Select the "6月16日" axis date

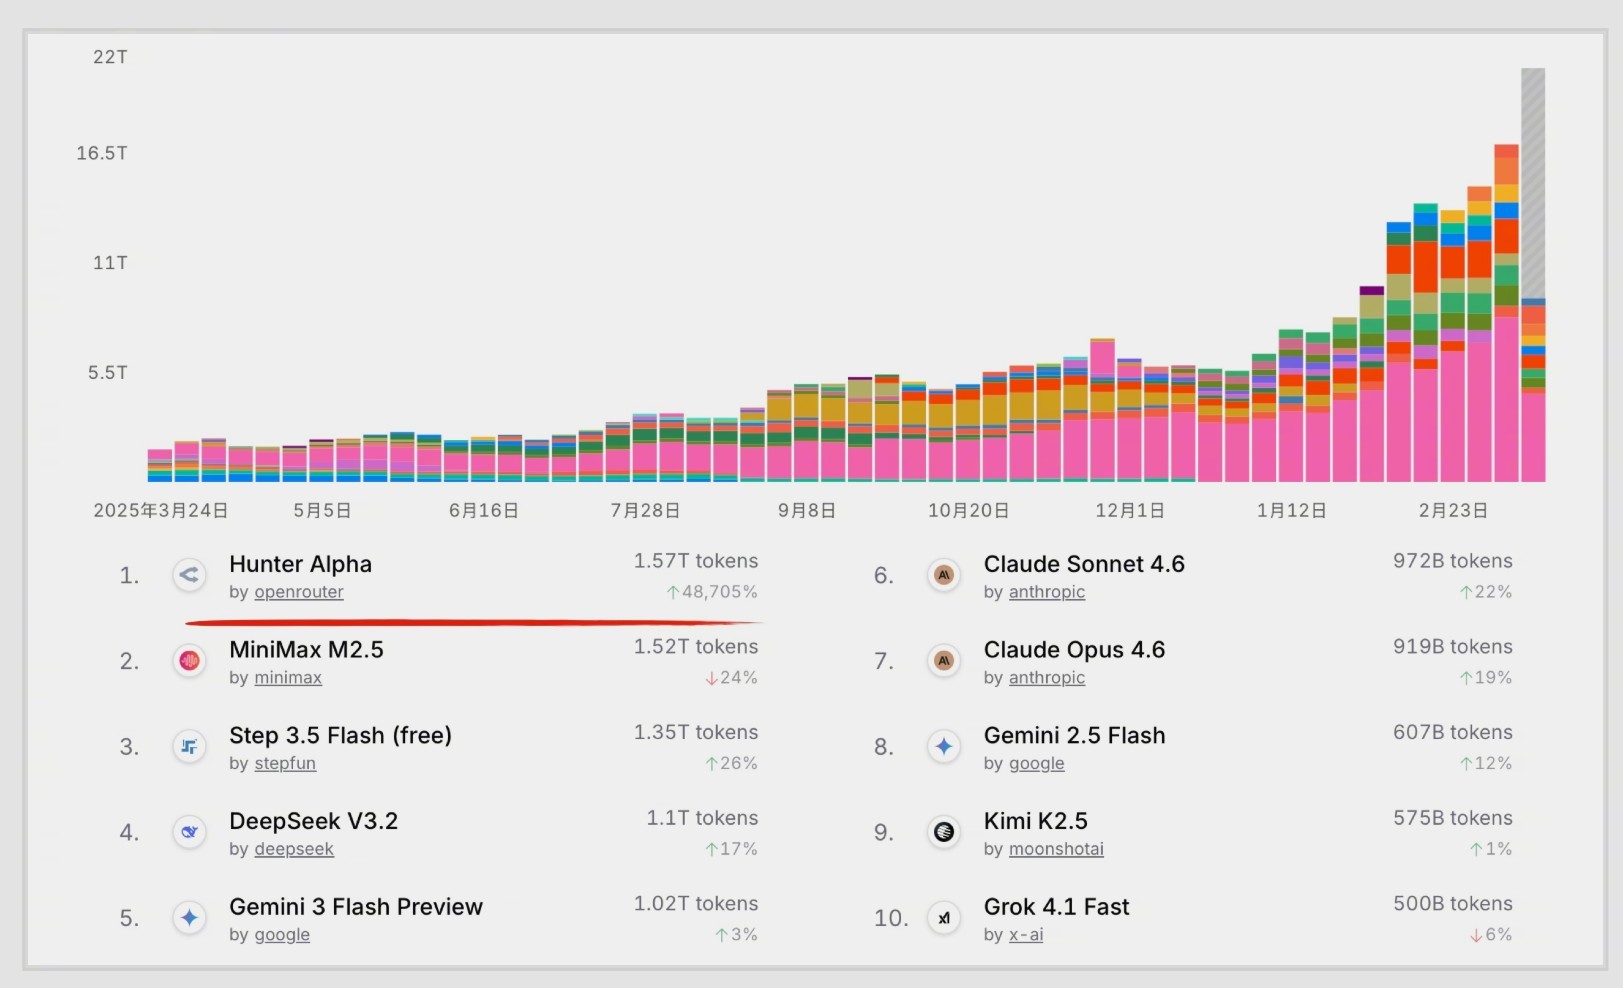(484, 511)
